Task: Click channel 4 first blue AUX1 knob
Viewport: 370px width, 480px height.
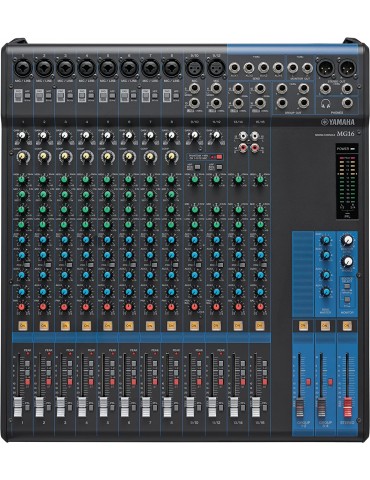Action: point(86,240)
